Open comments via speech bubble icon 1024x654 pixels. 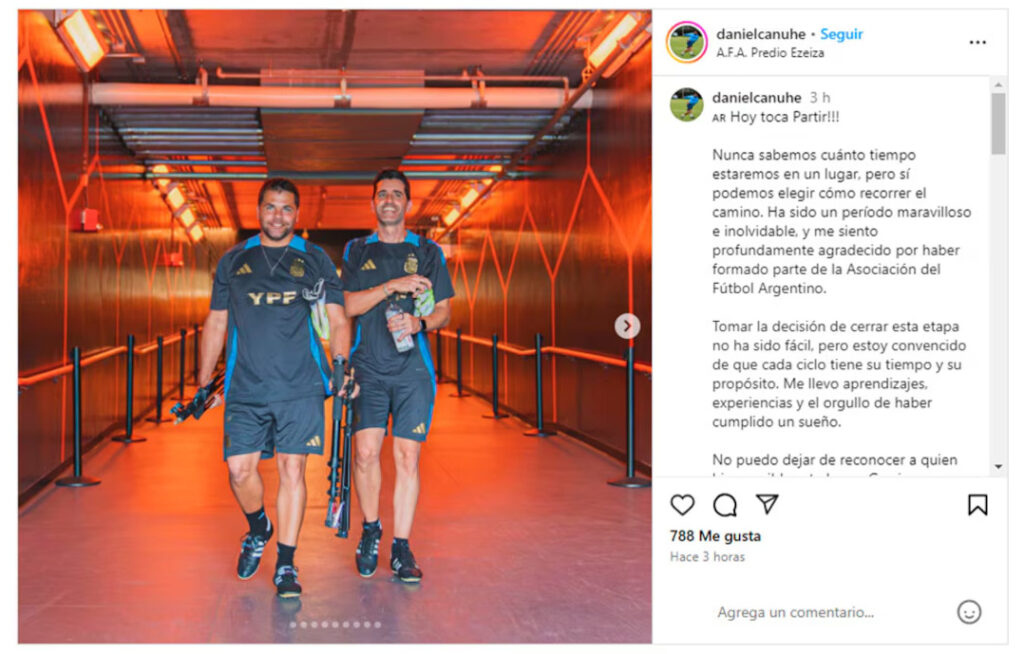pyautogui.click(x=725, y=505)
